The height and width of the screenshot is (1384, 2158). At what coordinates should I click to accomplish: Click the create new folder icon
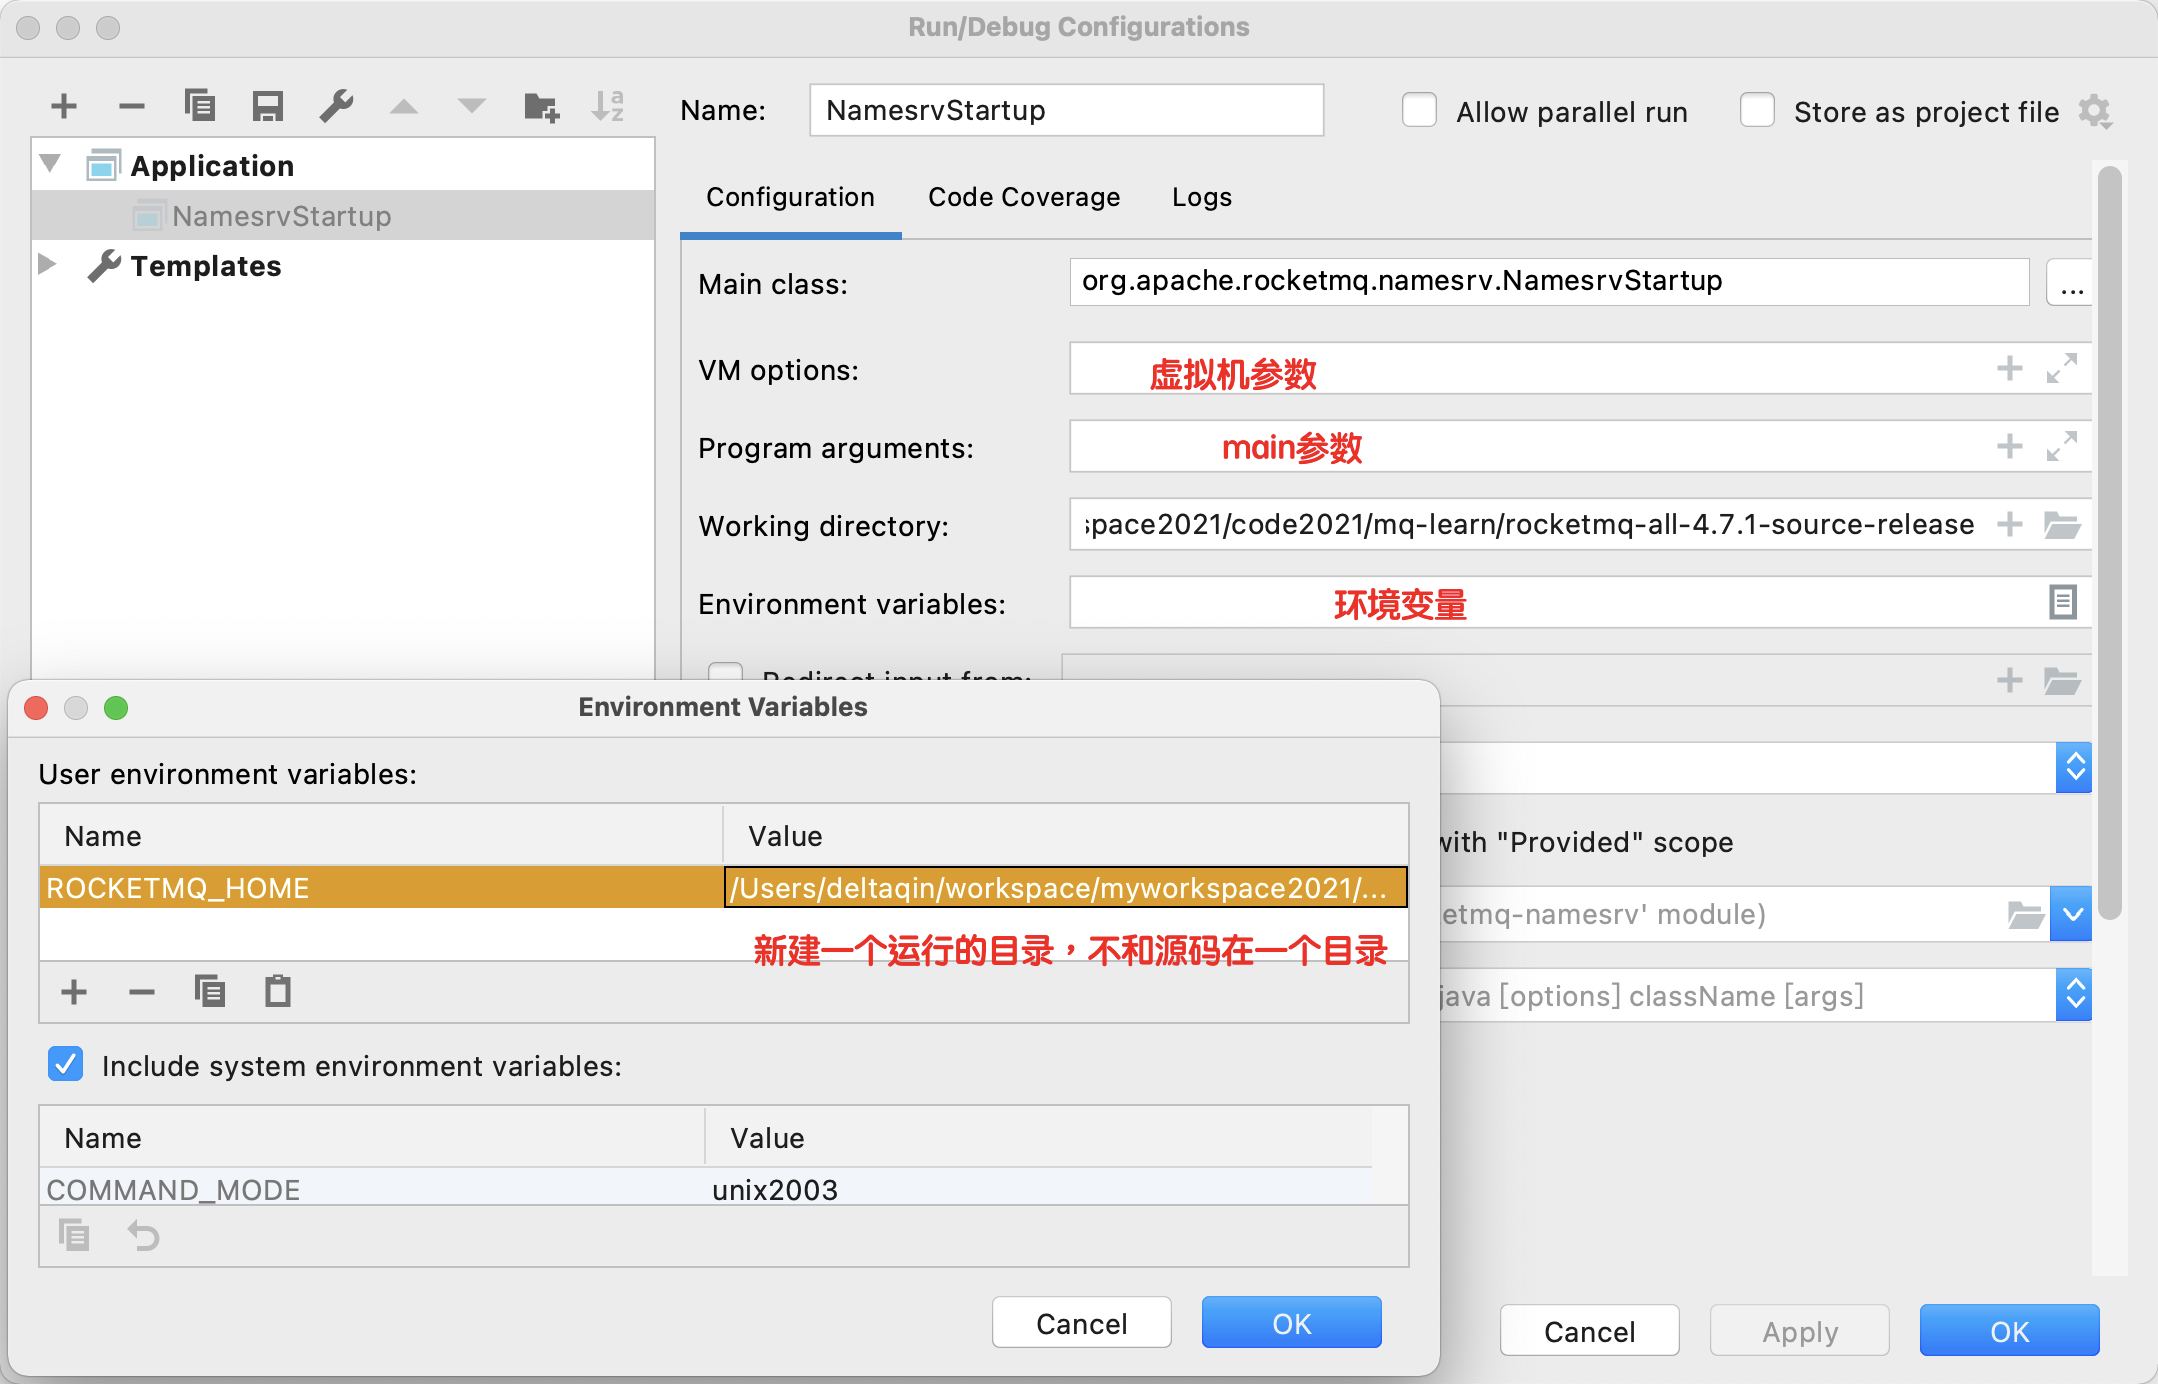click(541, 106)
